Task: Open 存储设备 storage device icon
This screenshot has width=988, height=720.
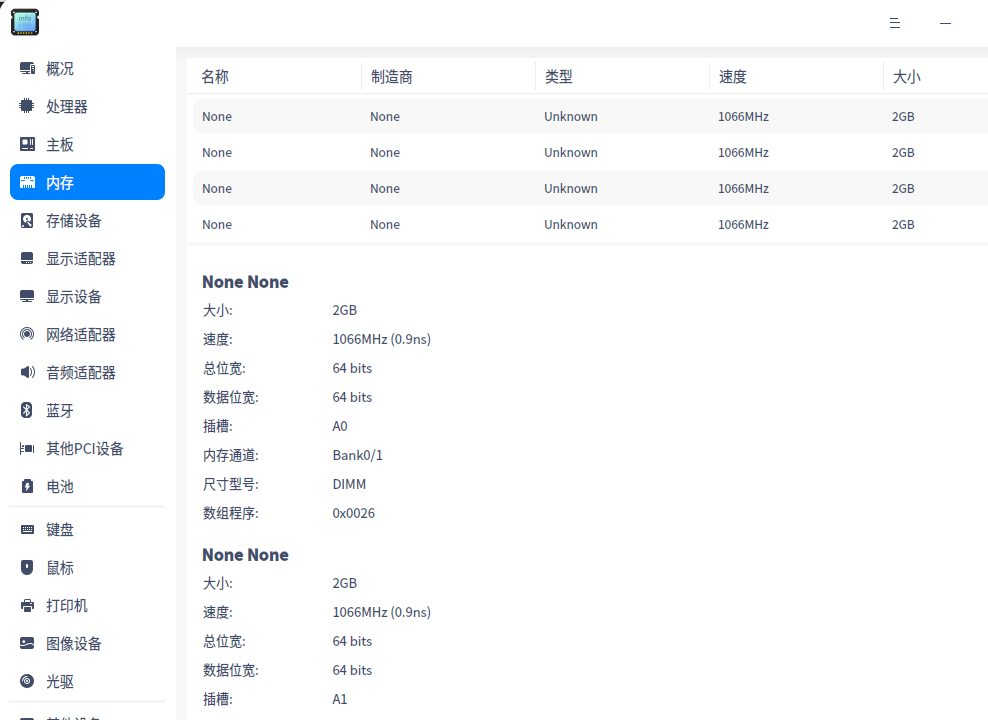Action: pyautogui.click(x=27, y=220)
